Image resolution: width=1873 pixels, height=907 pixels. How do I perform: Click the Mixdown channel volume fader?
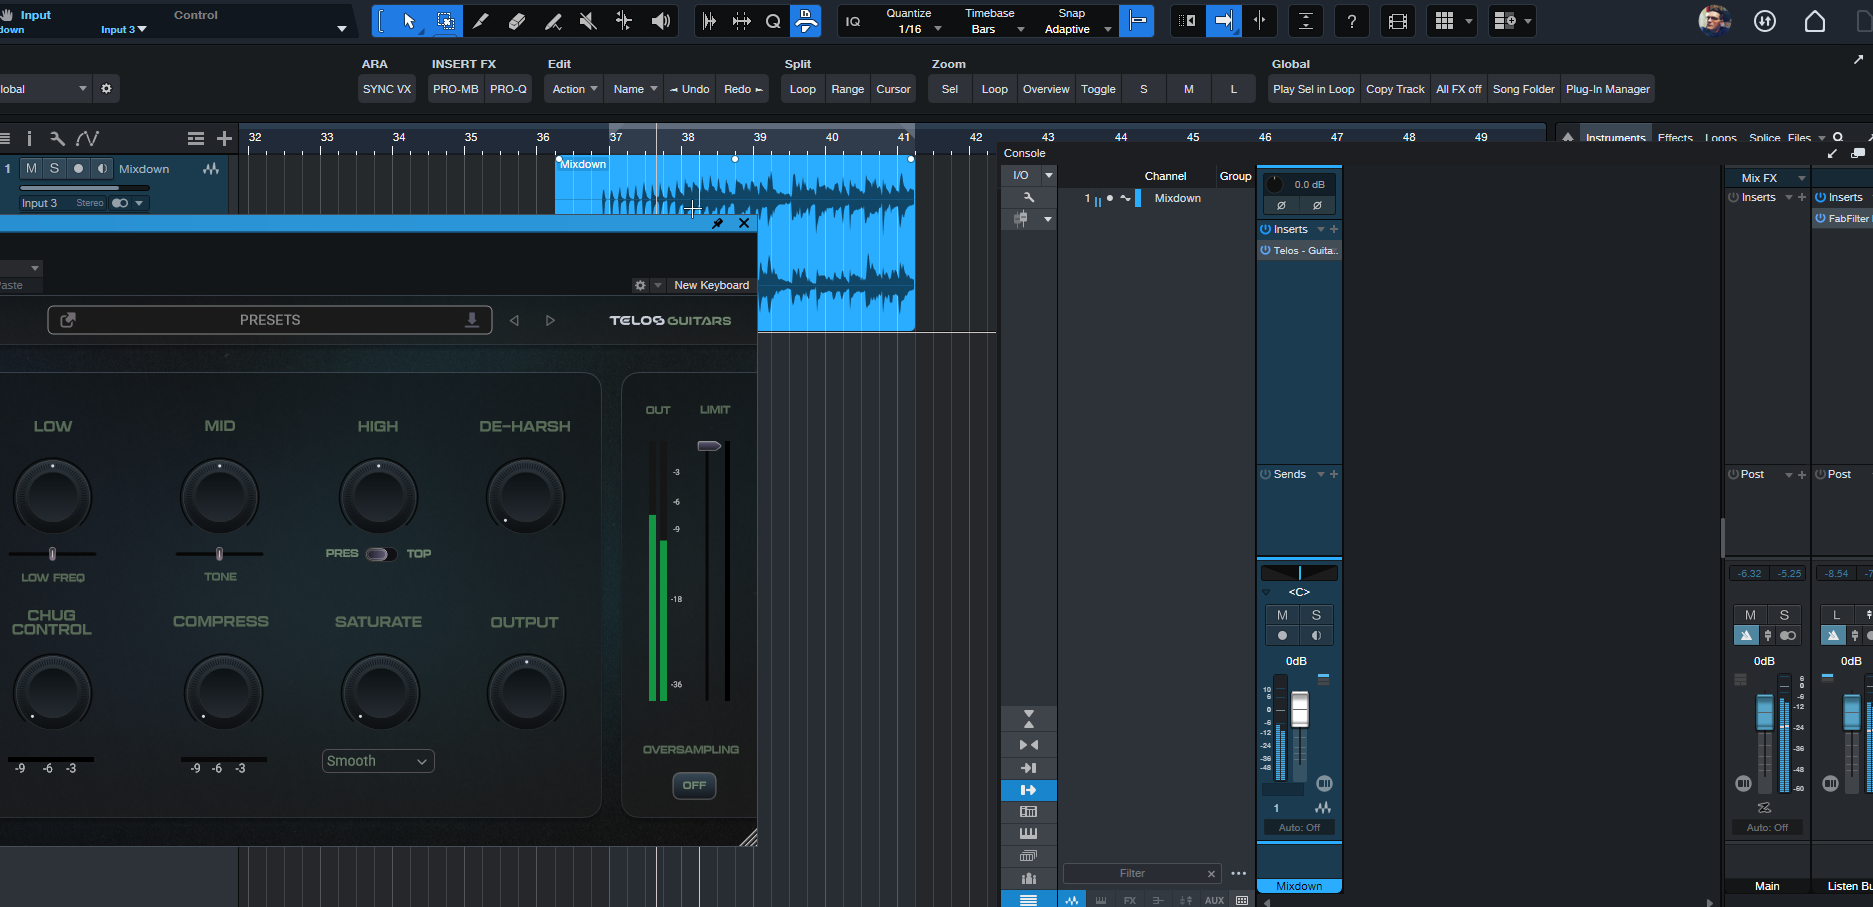pyautogui.click(x=1299, y=709)
